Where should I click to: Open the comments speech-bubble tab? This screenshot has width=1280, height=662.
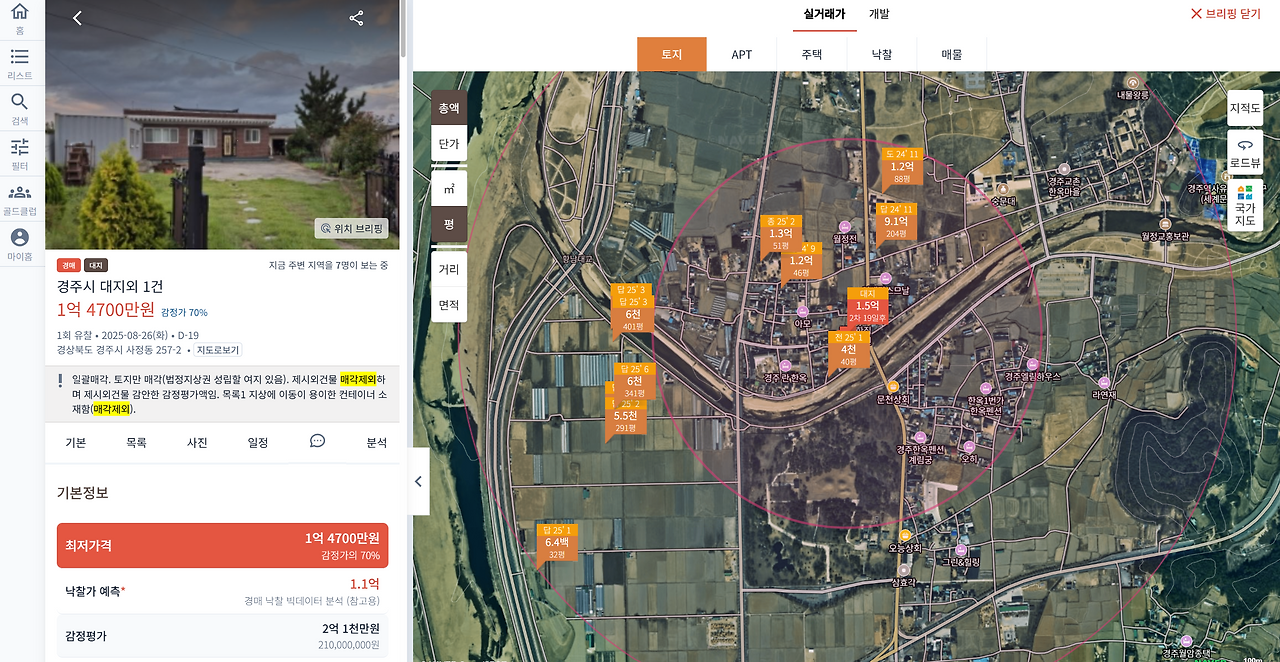click(317, 441)
